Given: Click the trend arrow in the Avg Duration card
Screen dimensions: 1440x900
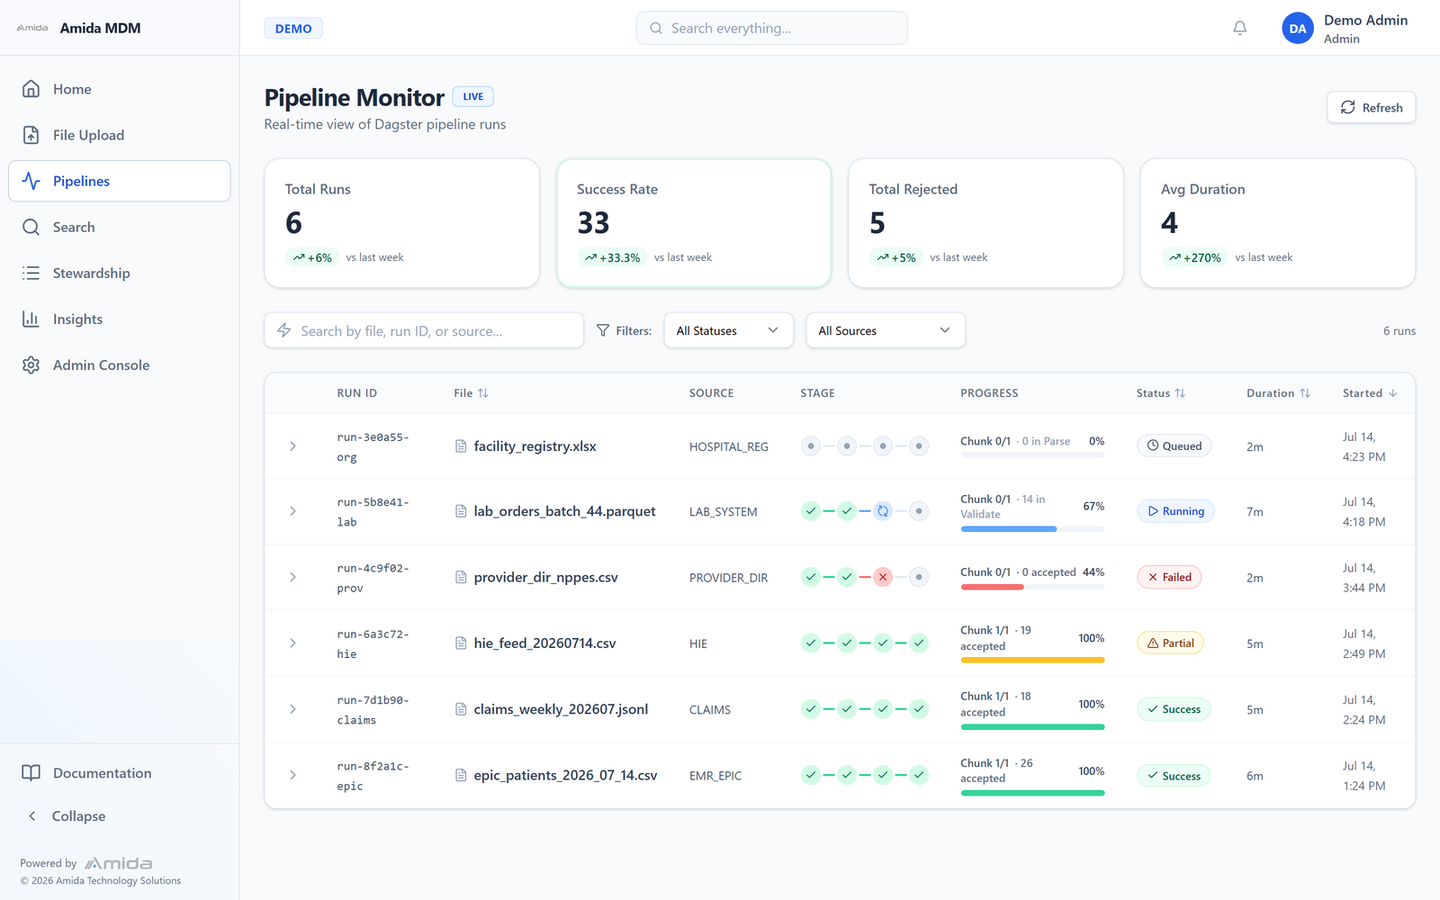Looking at the screenshot, I should 1175,257.
